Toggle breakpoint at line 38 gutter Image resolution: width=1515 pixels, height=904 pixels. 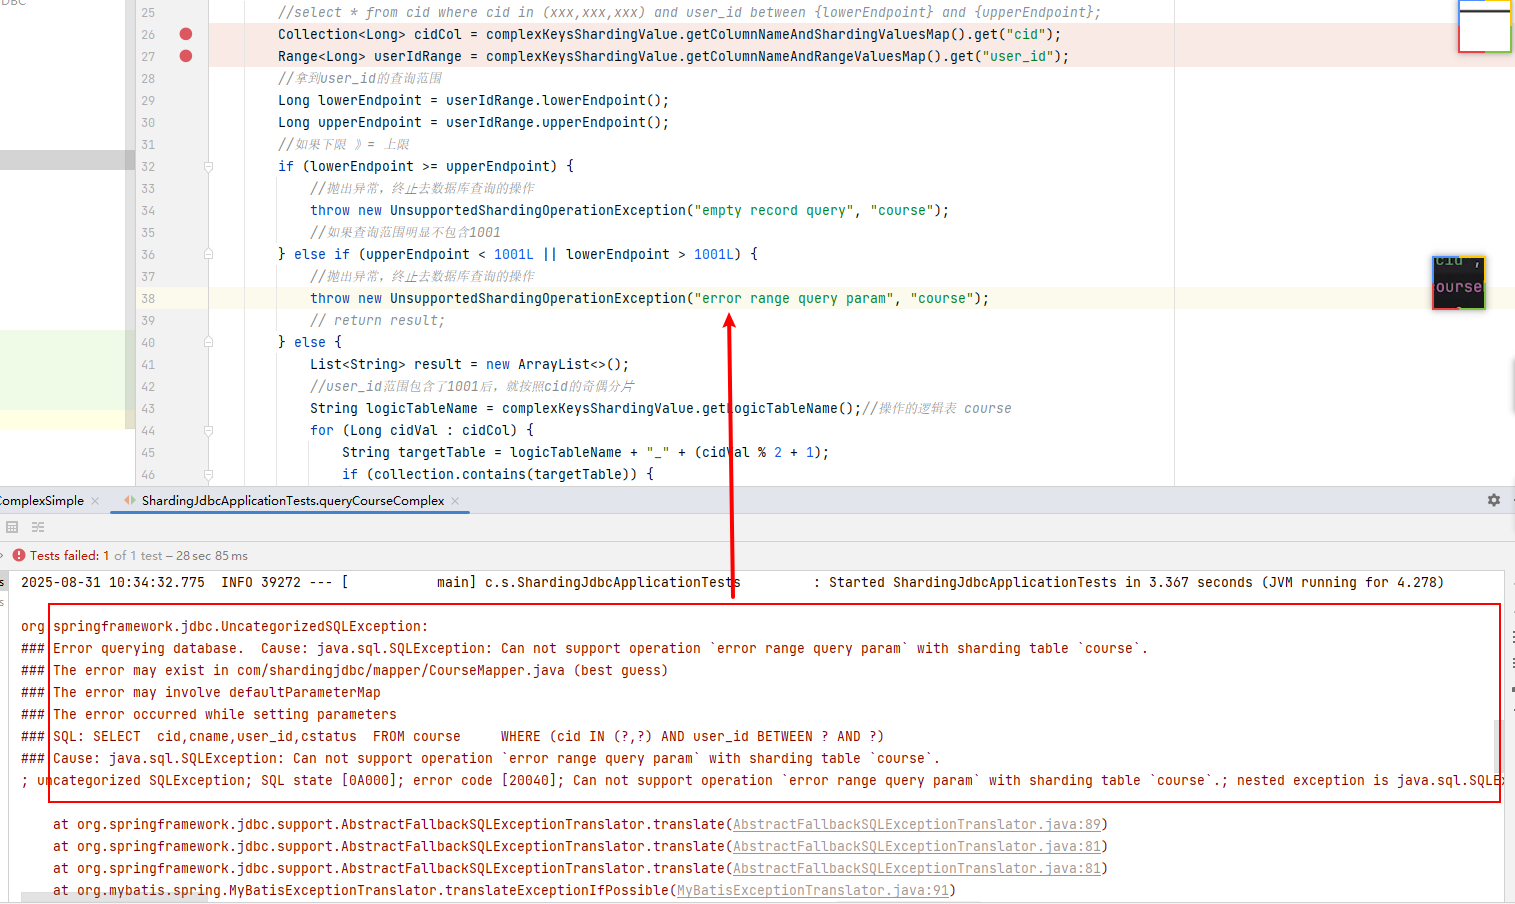[x=185, y=299]
